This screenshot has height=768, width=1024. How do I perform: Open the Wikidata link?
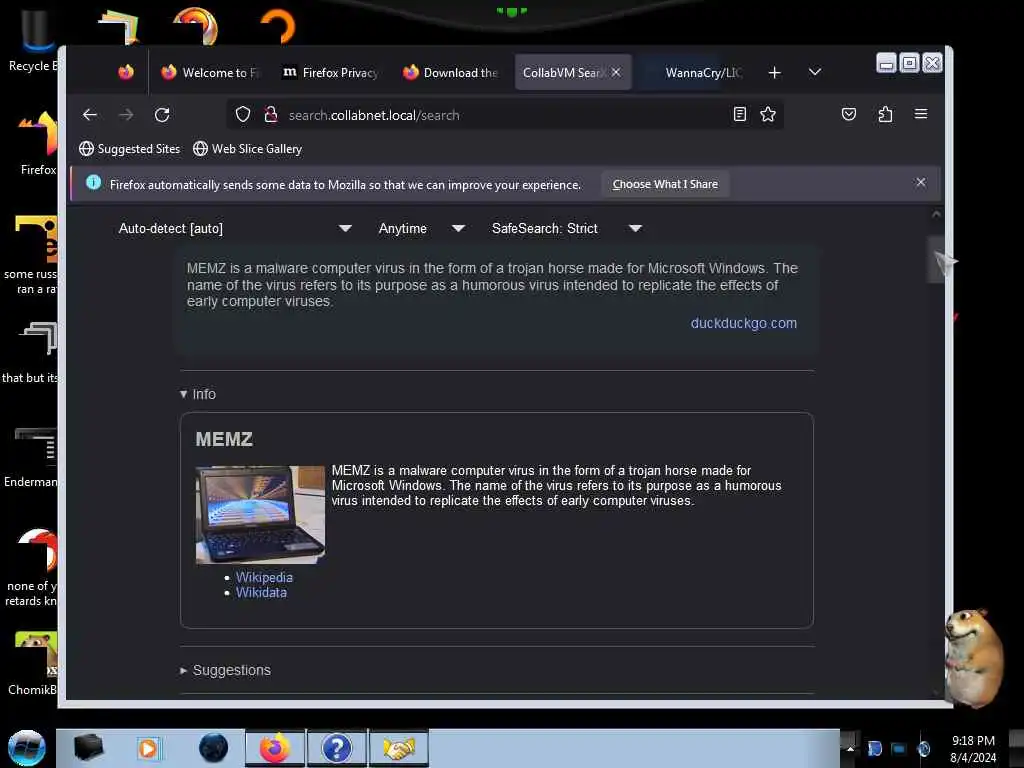261,592
